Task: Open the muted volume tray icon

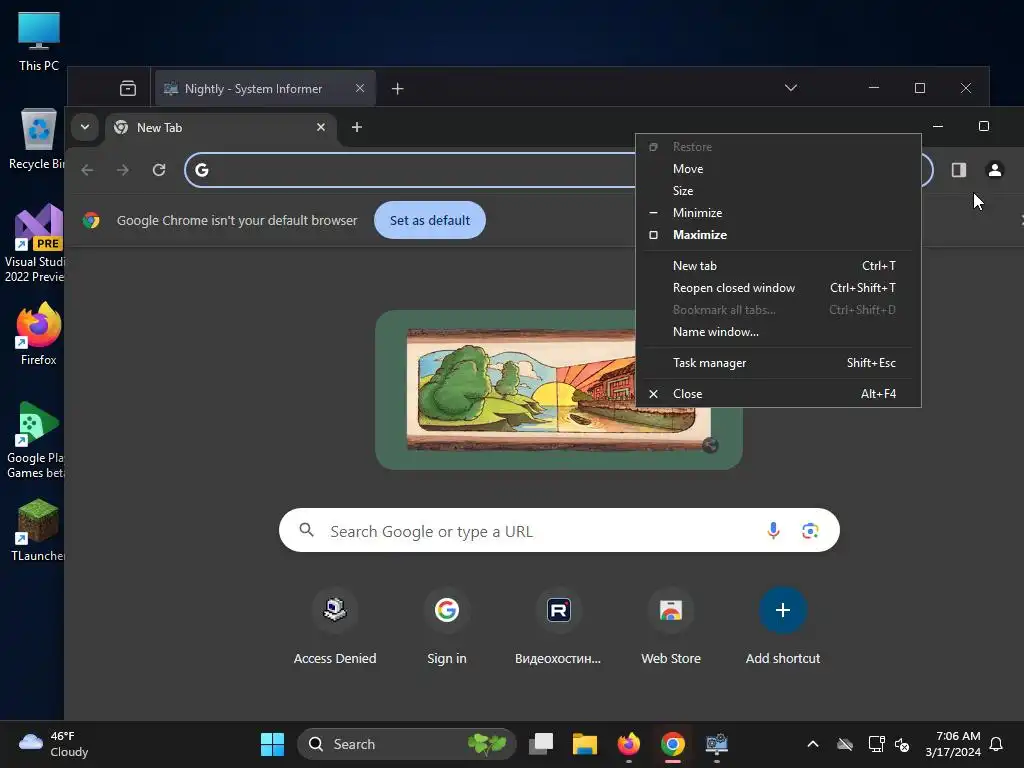Action: pos(902,744)
